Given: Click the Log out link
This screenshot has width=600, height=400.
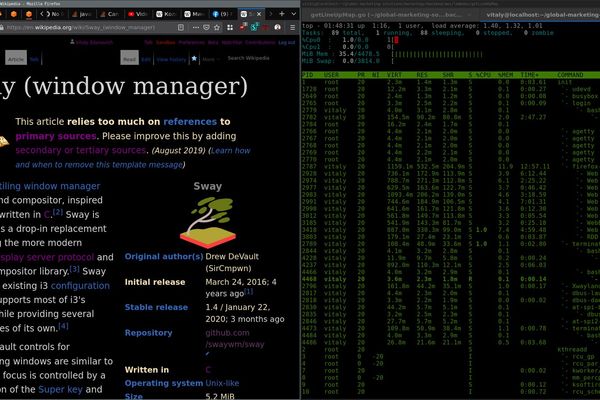Looking at the screenshot, I should [x=287, y=42].
